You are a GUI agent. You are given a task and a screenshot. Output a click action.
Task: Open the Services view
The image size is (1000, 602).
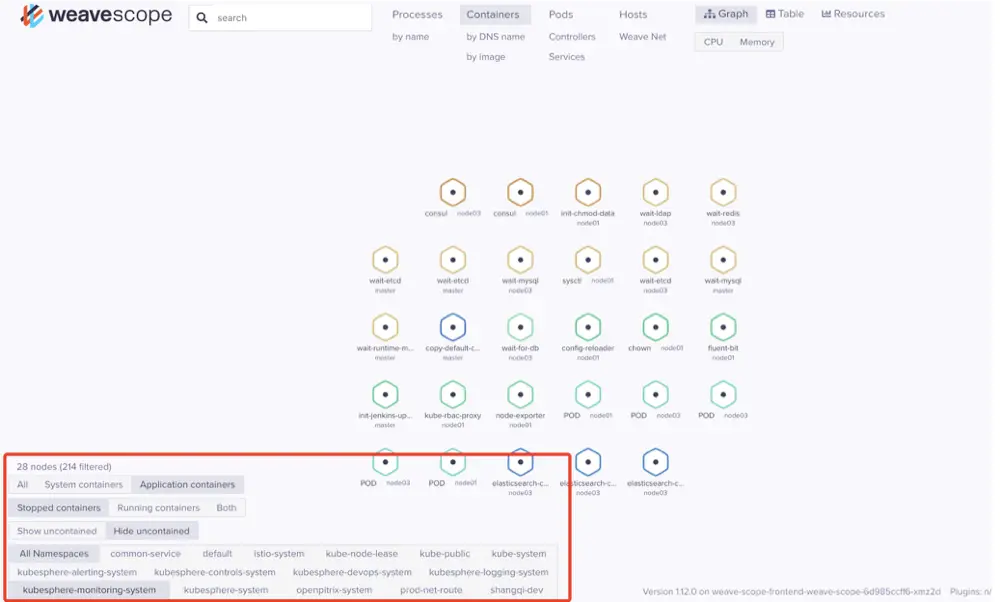(x=566, y=57)
